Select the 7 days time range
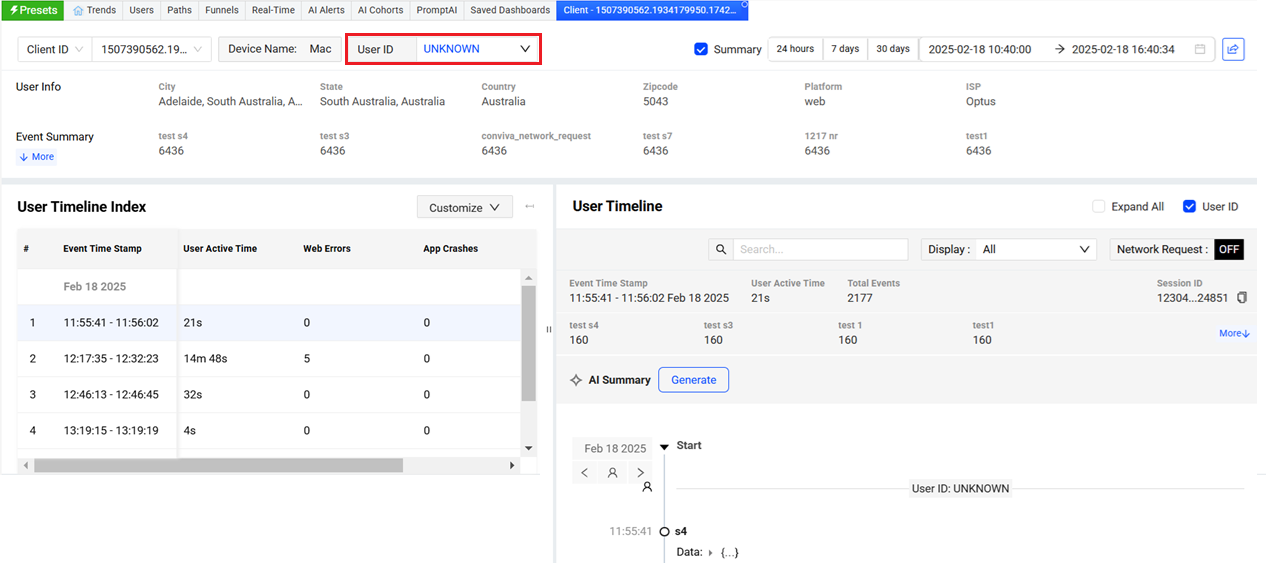The image size is (1266, 563). 845,49
